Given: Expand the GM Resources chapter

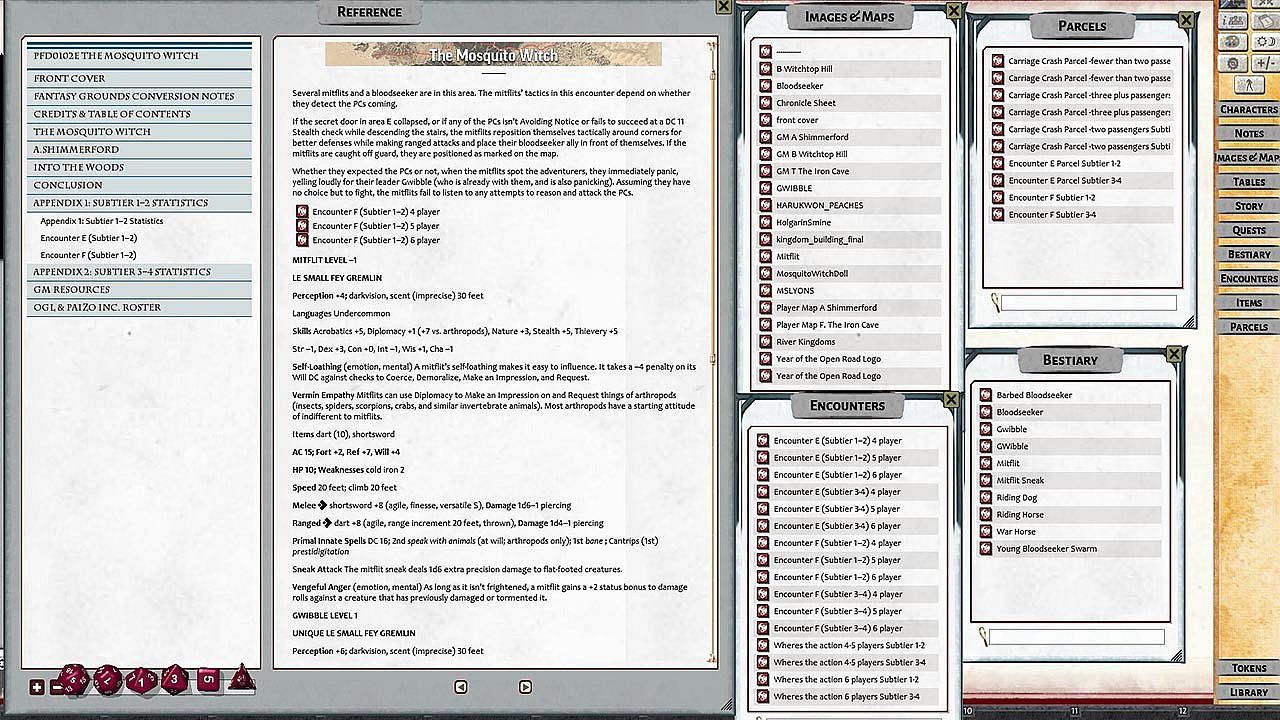Looking at the screenshot, I should click(x=139, y=290).
